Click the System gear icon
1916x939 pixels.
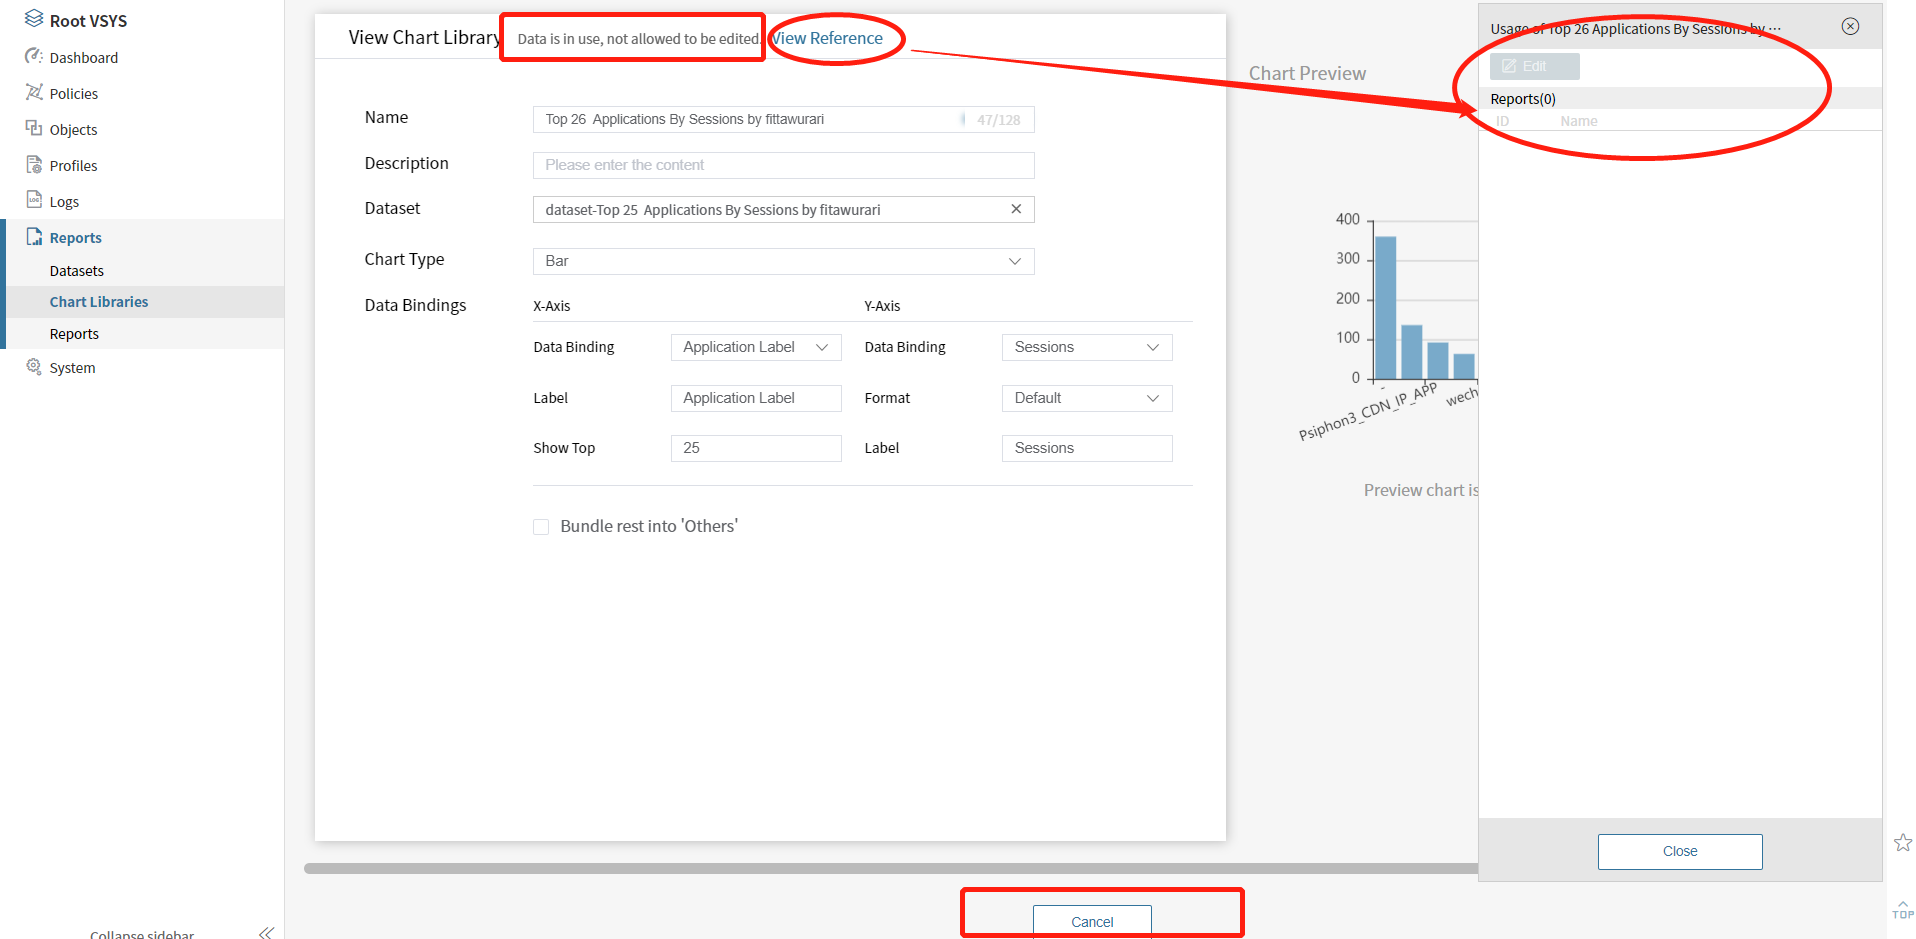point(34,367)
